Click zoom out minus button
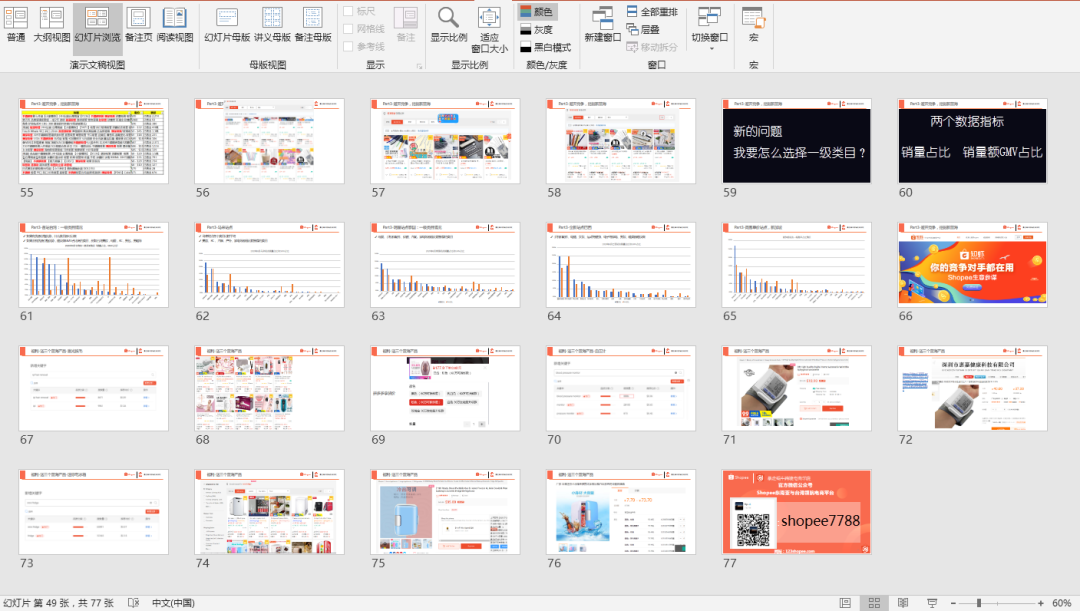This screenshot has width=1080, height=611. (953, 603)
